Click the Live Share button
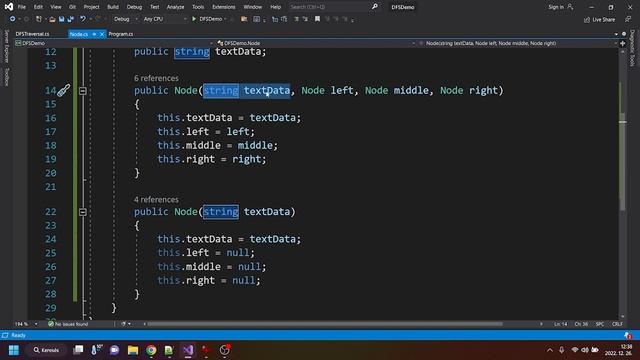 click(599, 19)
